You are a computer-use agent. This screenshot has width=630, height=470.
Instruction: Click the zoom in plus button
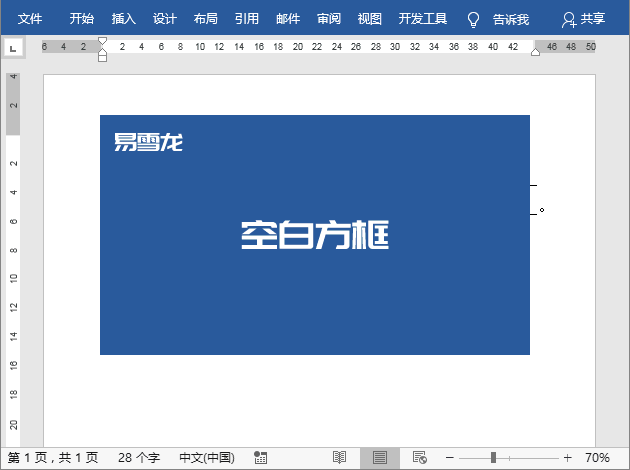[567, 458]
